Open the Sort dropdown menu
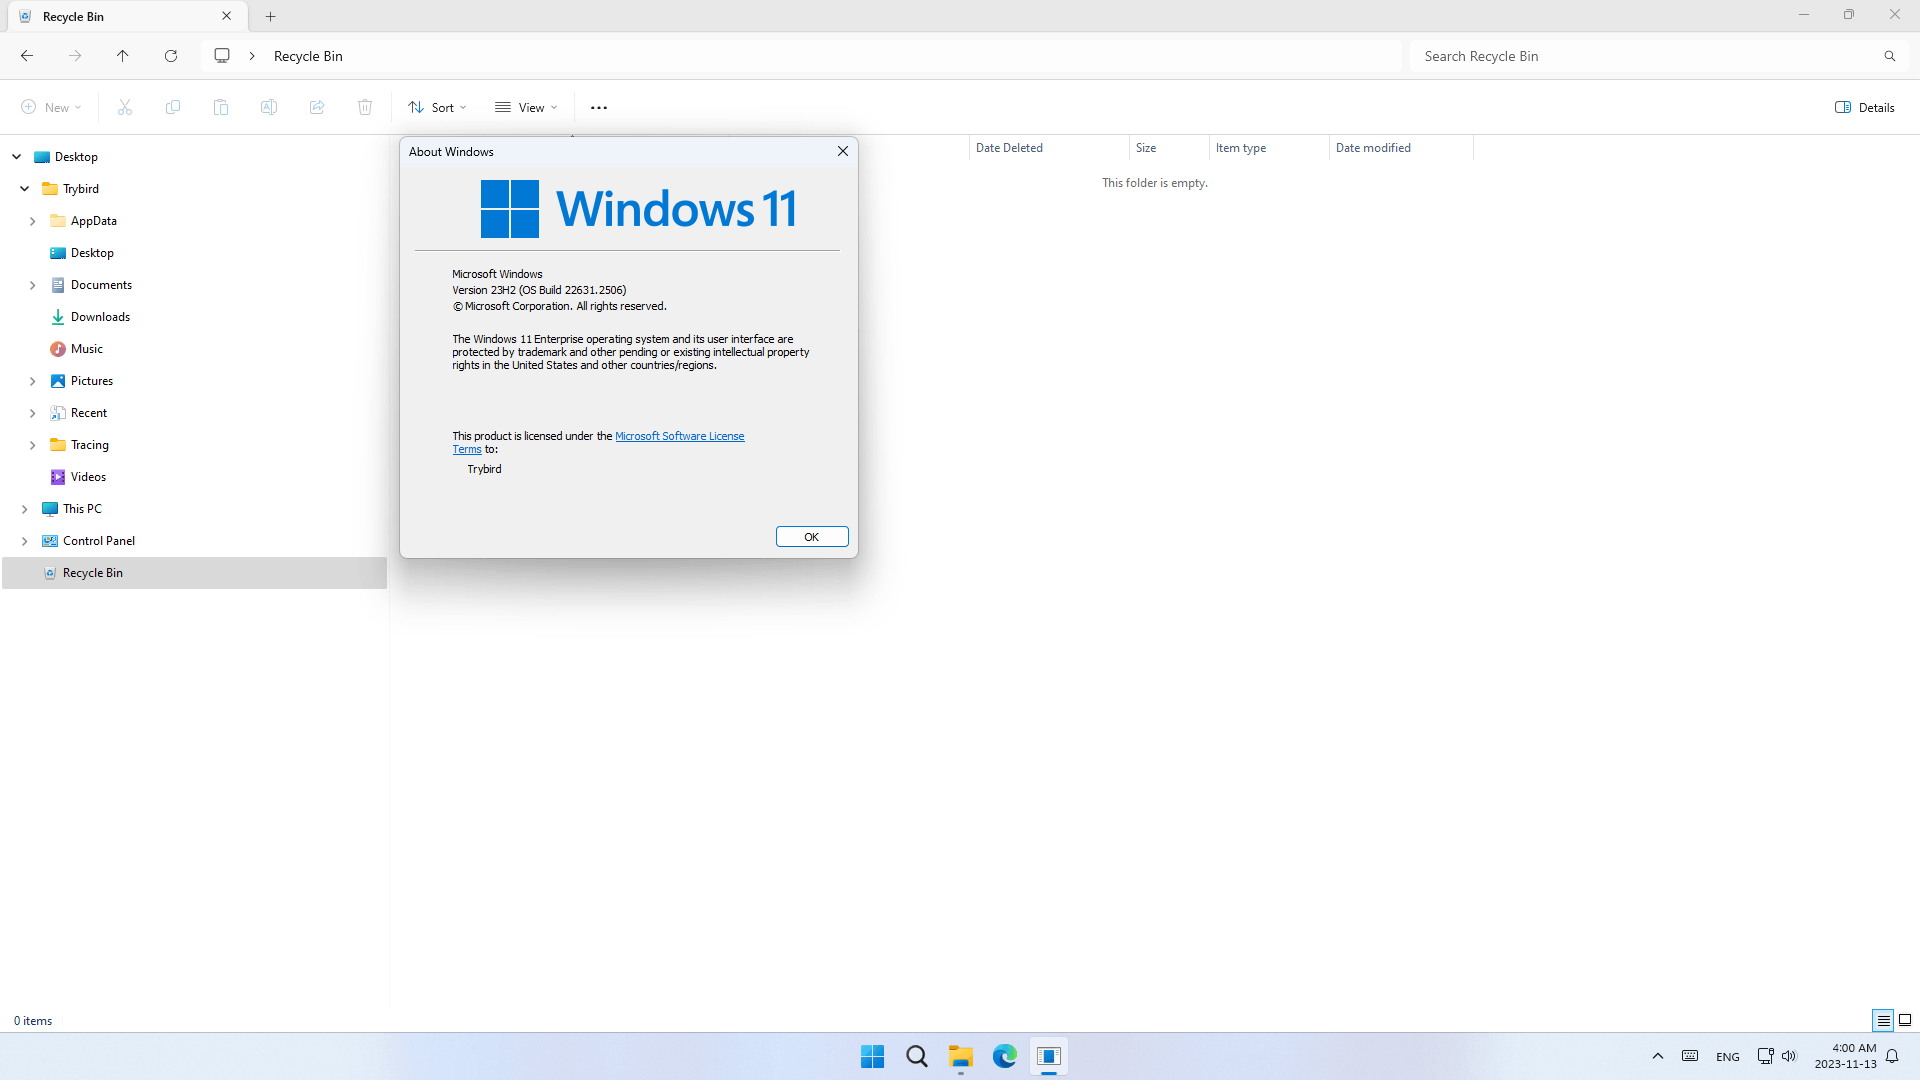This screenshot has width=1920, height=1080. point(436,107)
